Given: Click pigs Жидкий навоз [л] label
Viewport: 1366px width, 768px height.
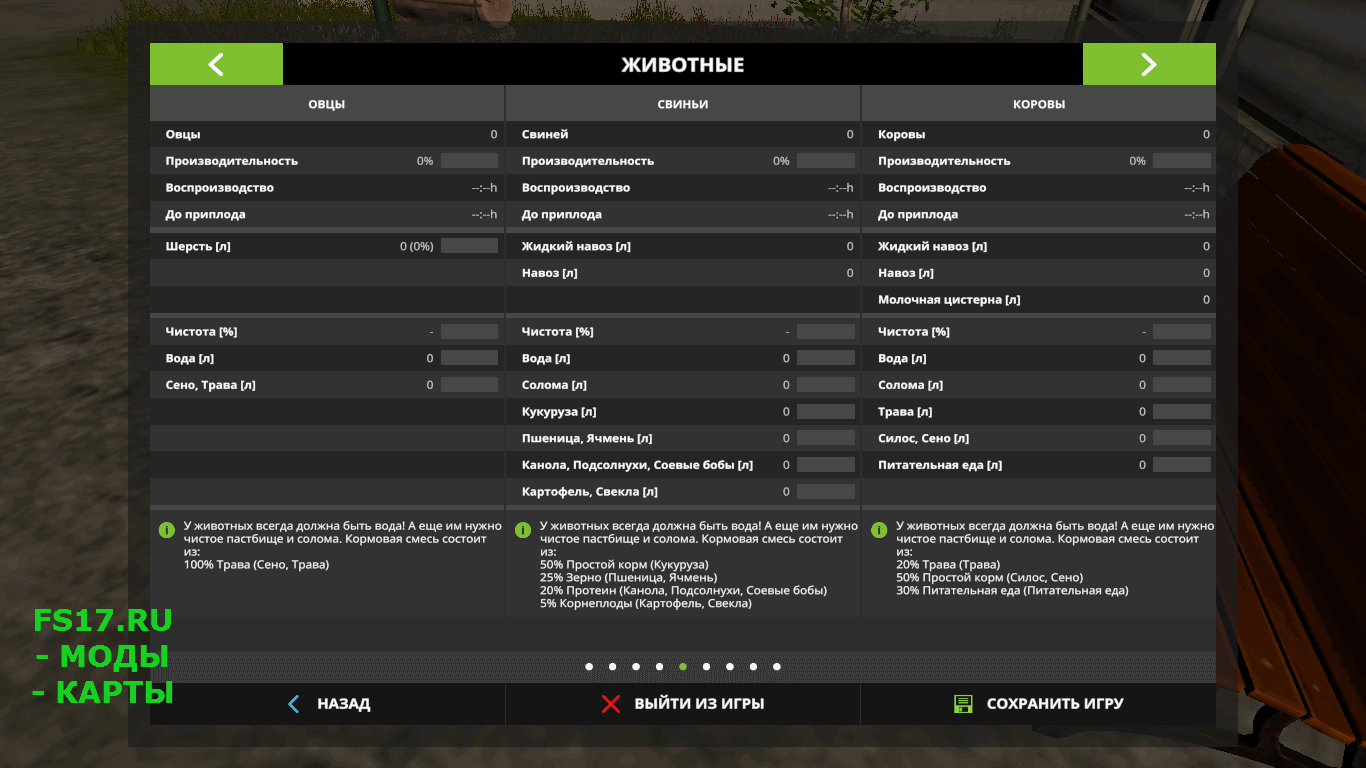Looking at the screenshot, I should click(576, 246).
